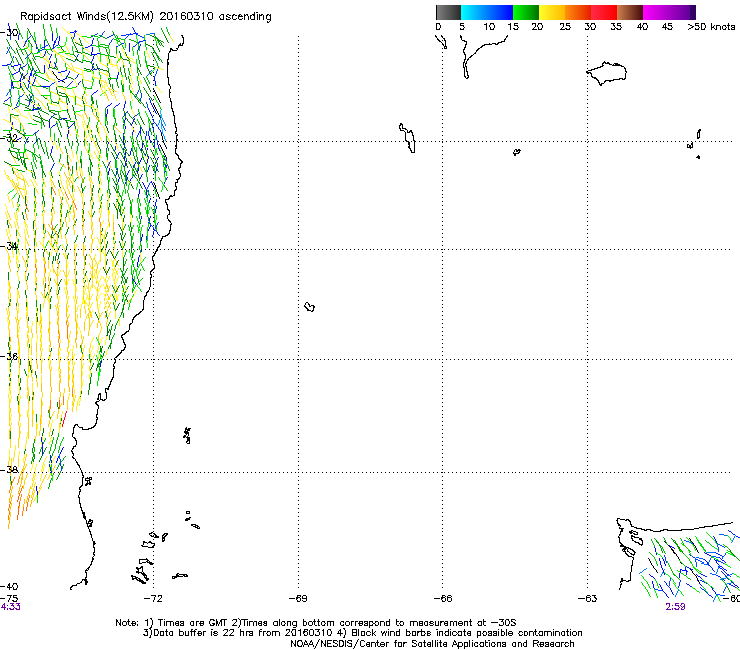The height and width of the screenshot is (650, 740).
Task: Click the chart title 'Rapidsact Winds(12.5KM) 20160310 ascending'
Action: tap(146, 17)
